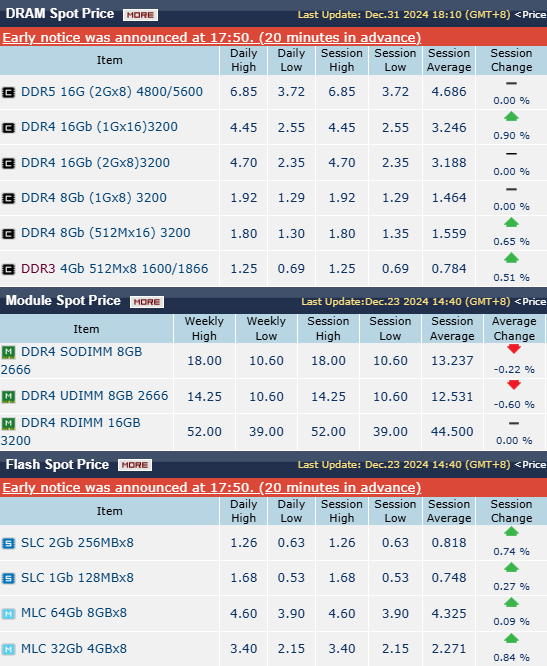This screenshot has width=547, height=666.
Task: Click the -0.60 % average change value
Action: point(514,404)
